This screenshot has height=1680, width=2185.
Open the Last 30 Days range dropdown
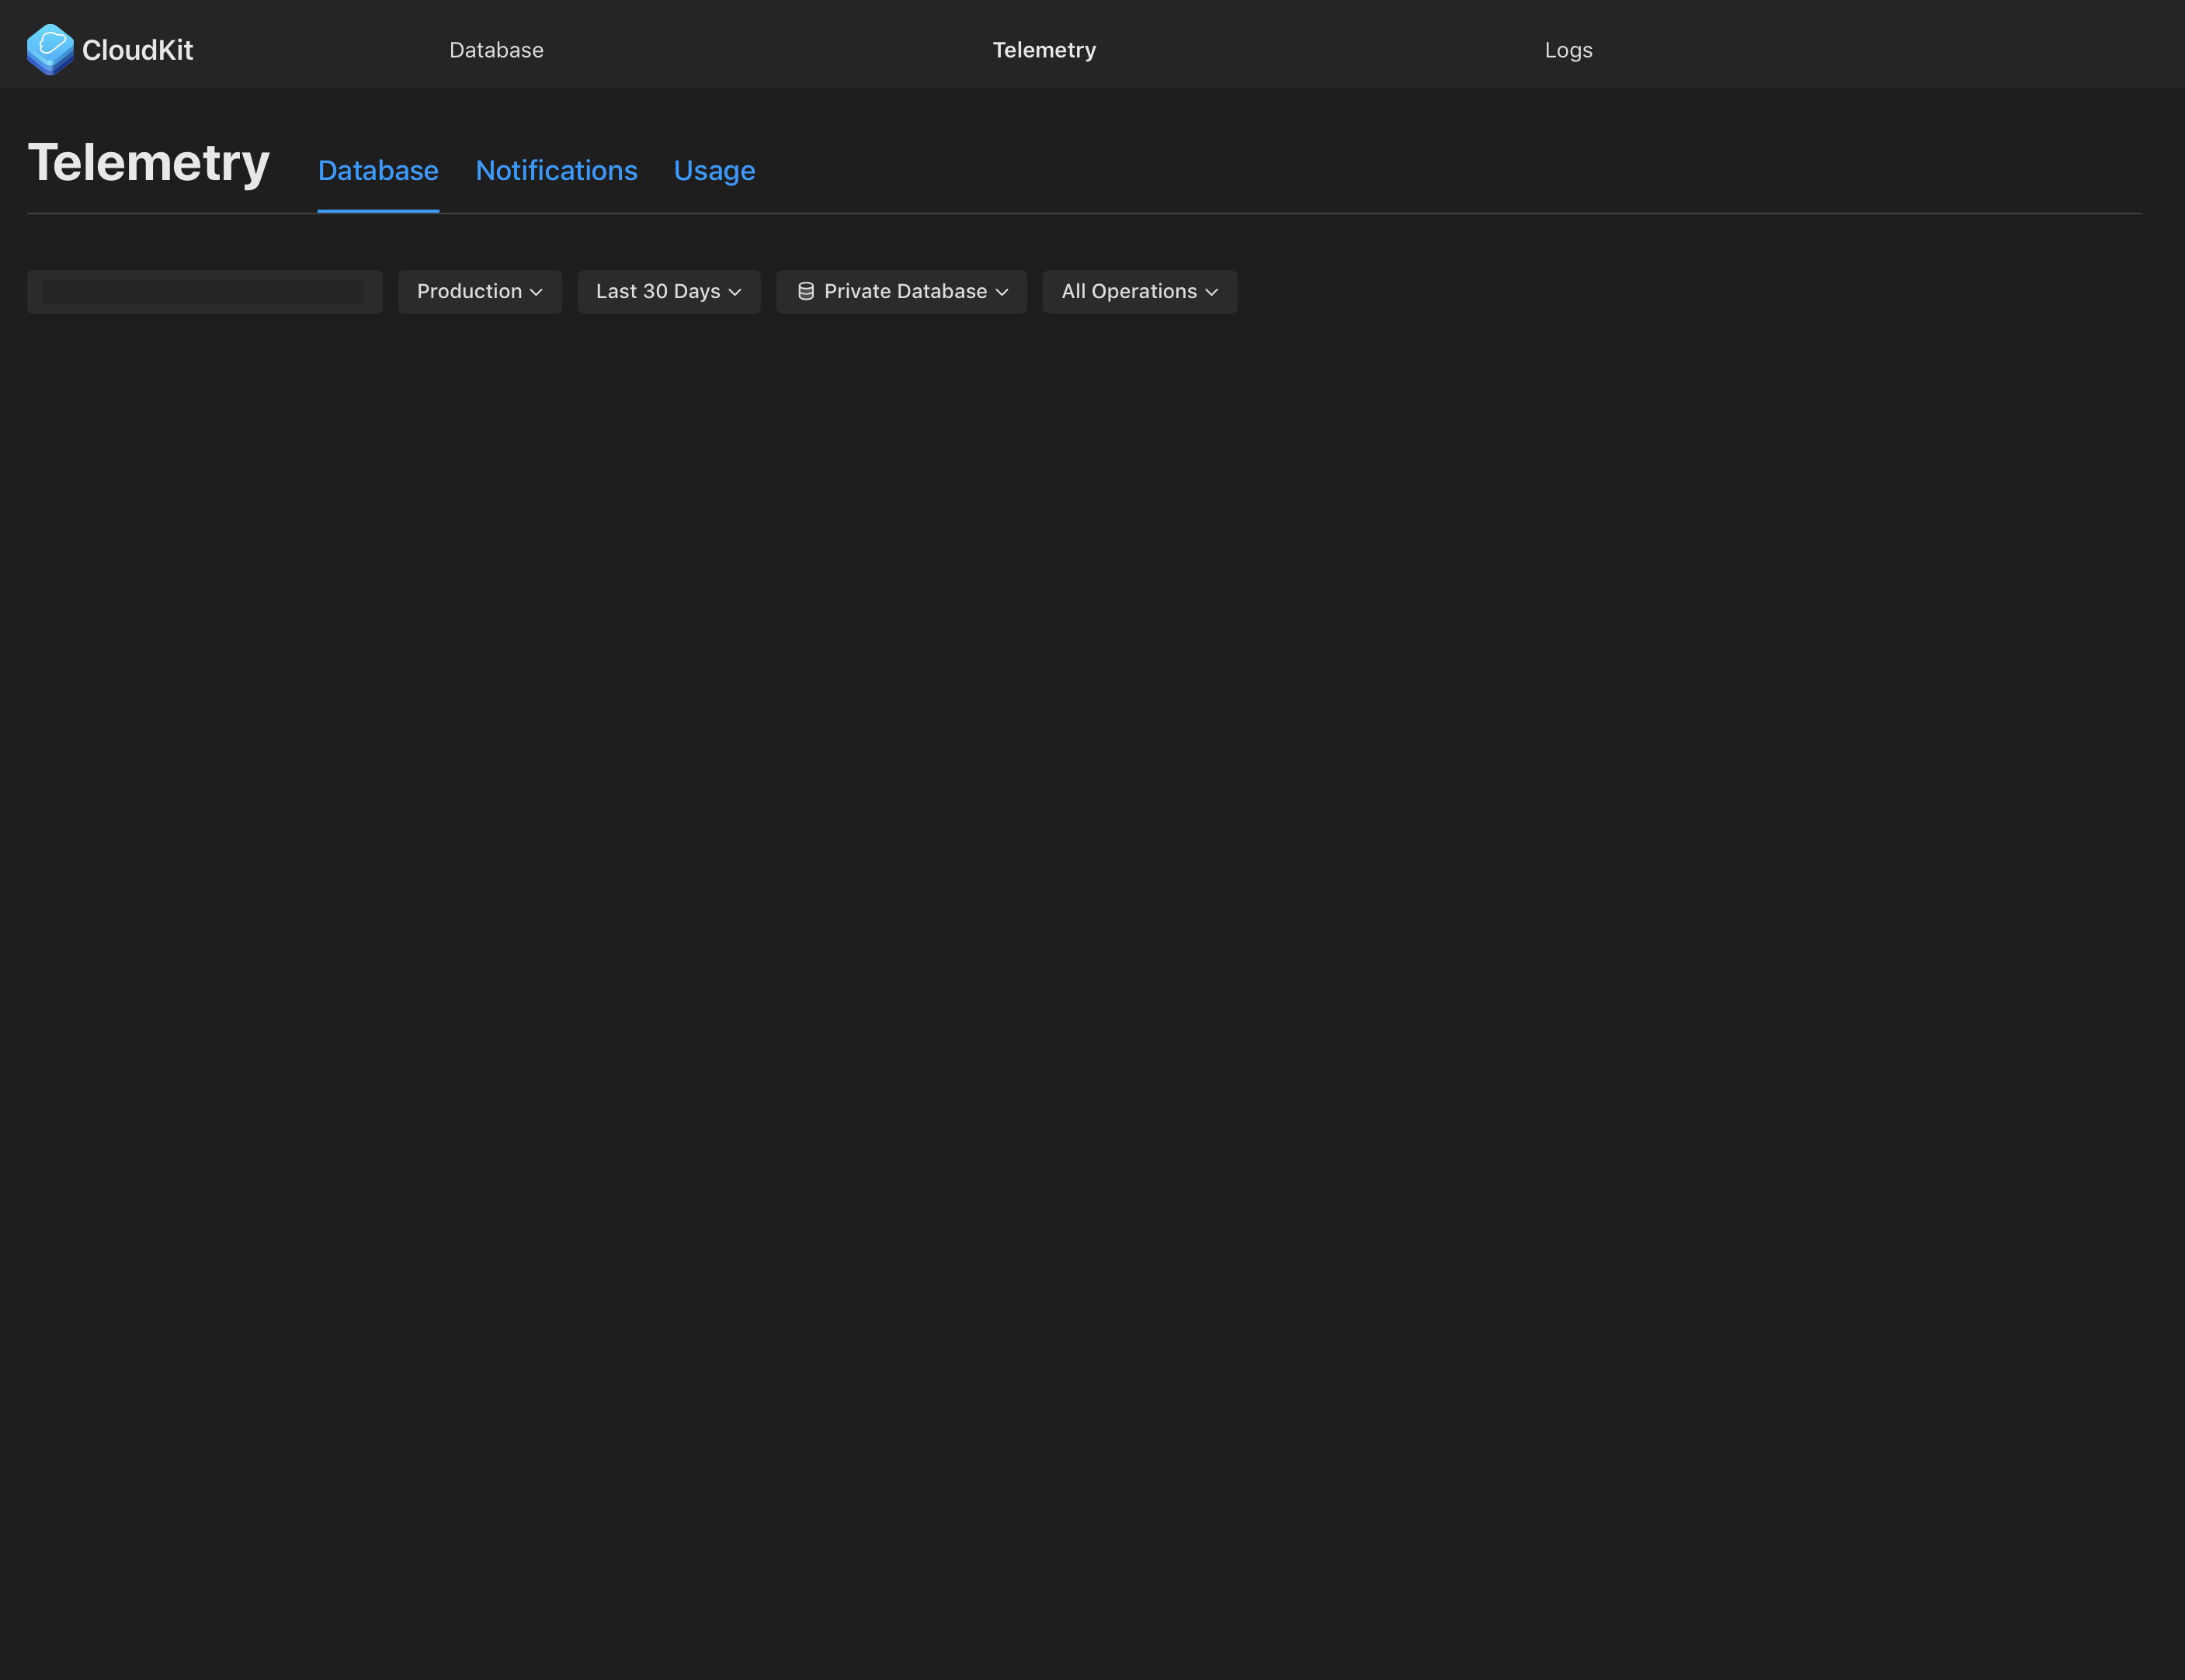[657, 292]
